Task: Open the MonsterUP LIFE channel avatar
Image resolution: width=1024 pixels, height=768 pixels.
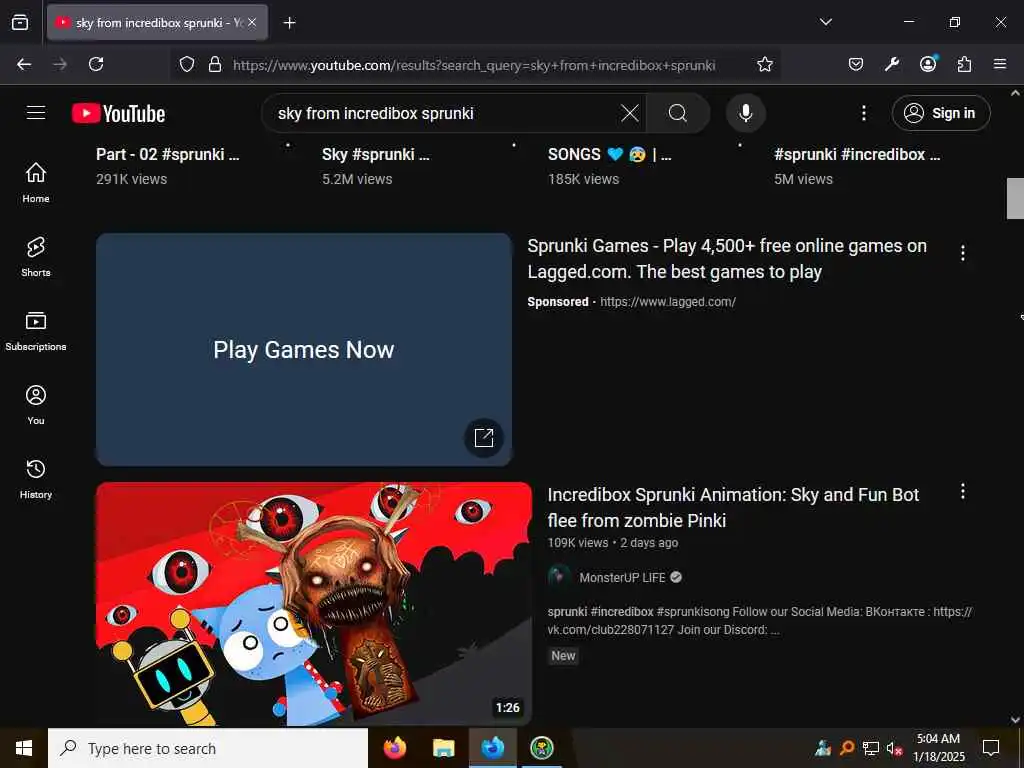Action: [x=559, y=577]
